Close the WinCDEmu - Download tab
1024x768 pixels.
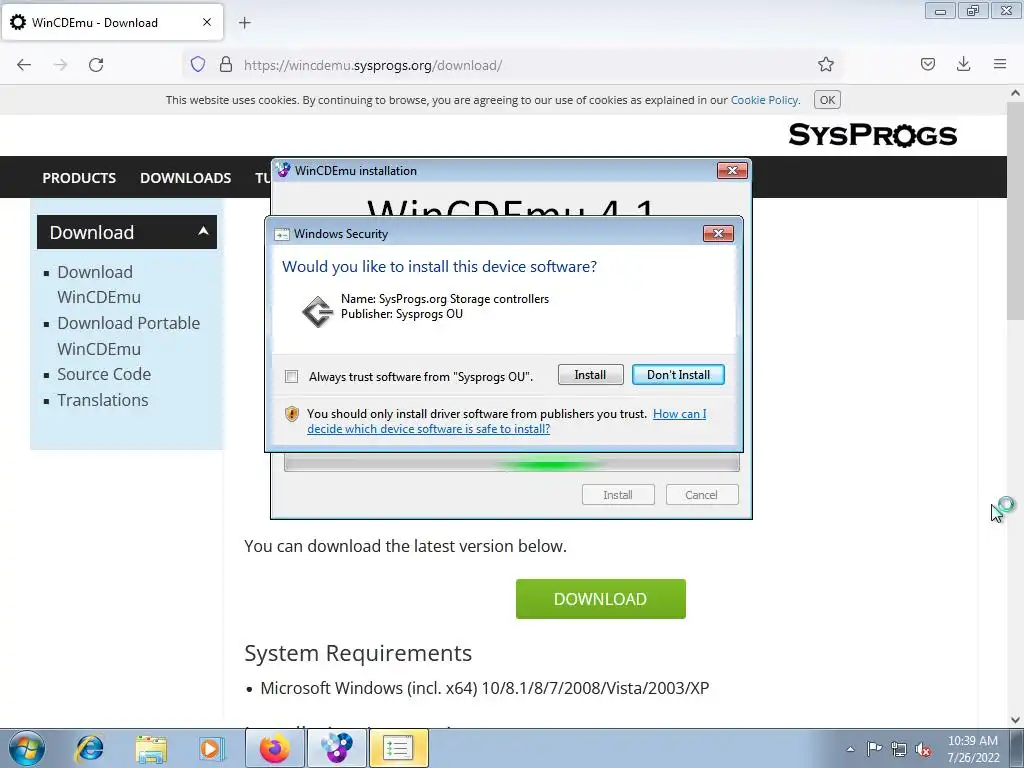207,22
